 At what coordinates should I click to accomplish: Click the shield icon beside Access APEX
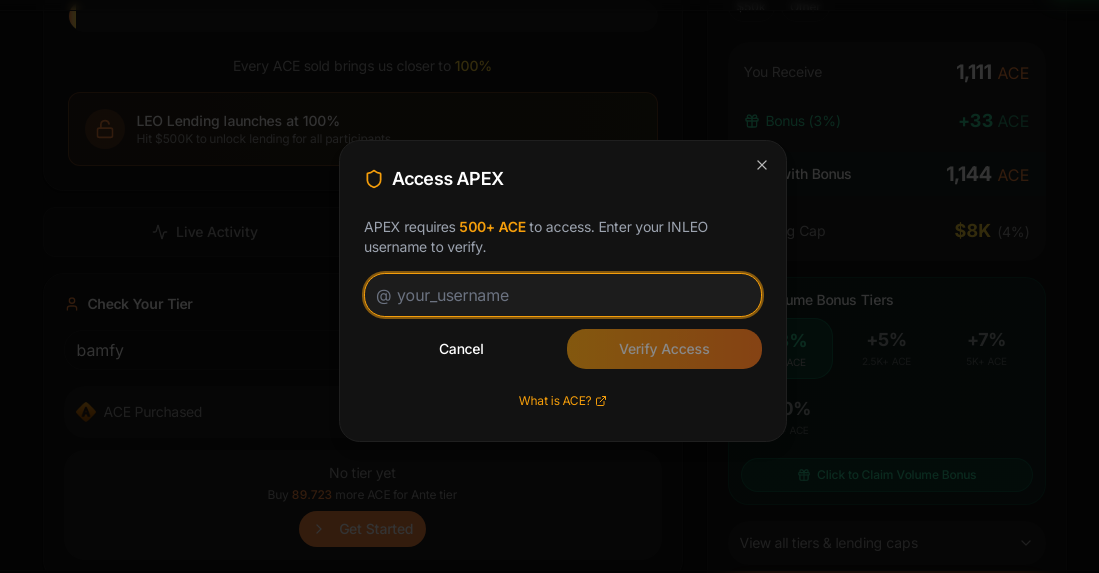(374, 179)
